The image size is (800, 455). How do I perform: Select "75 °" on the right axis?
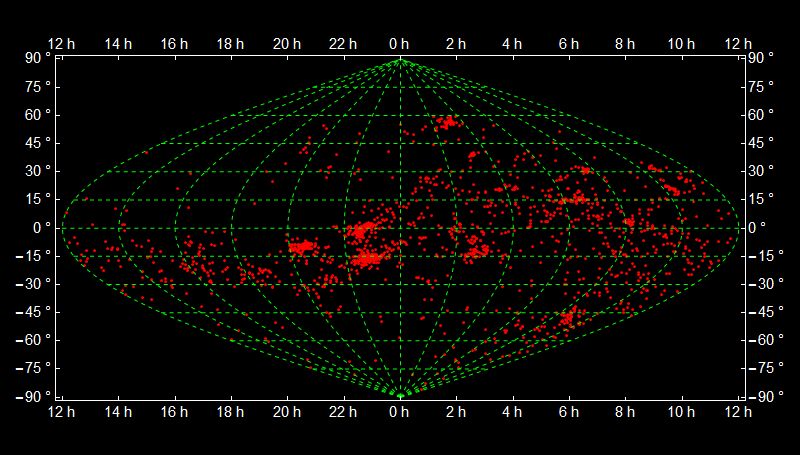click(x=761, y=87)
